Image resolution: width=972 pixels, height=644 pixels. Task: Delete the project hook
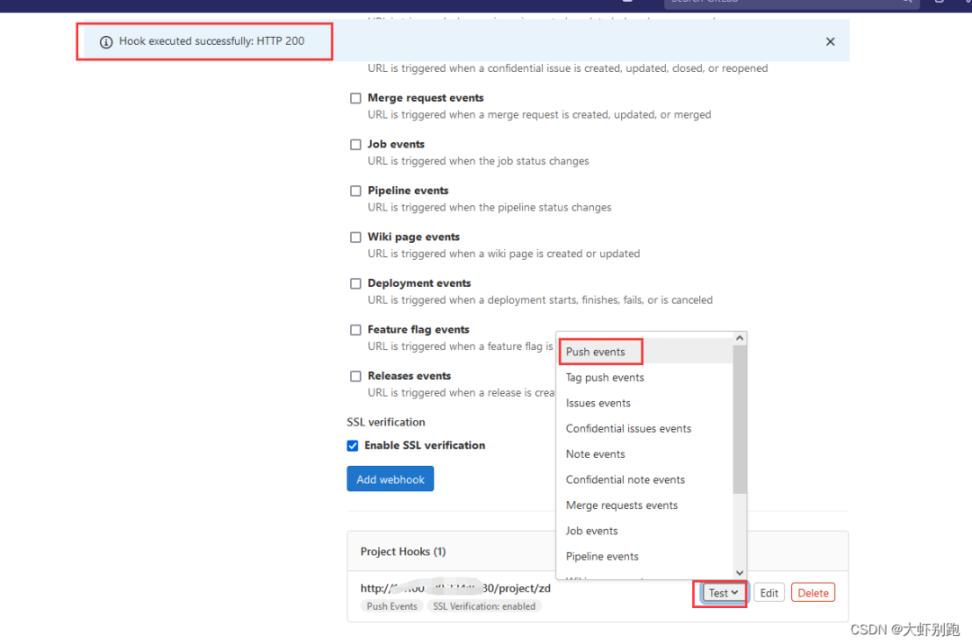pos(812,593)
